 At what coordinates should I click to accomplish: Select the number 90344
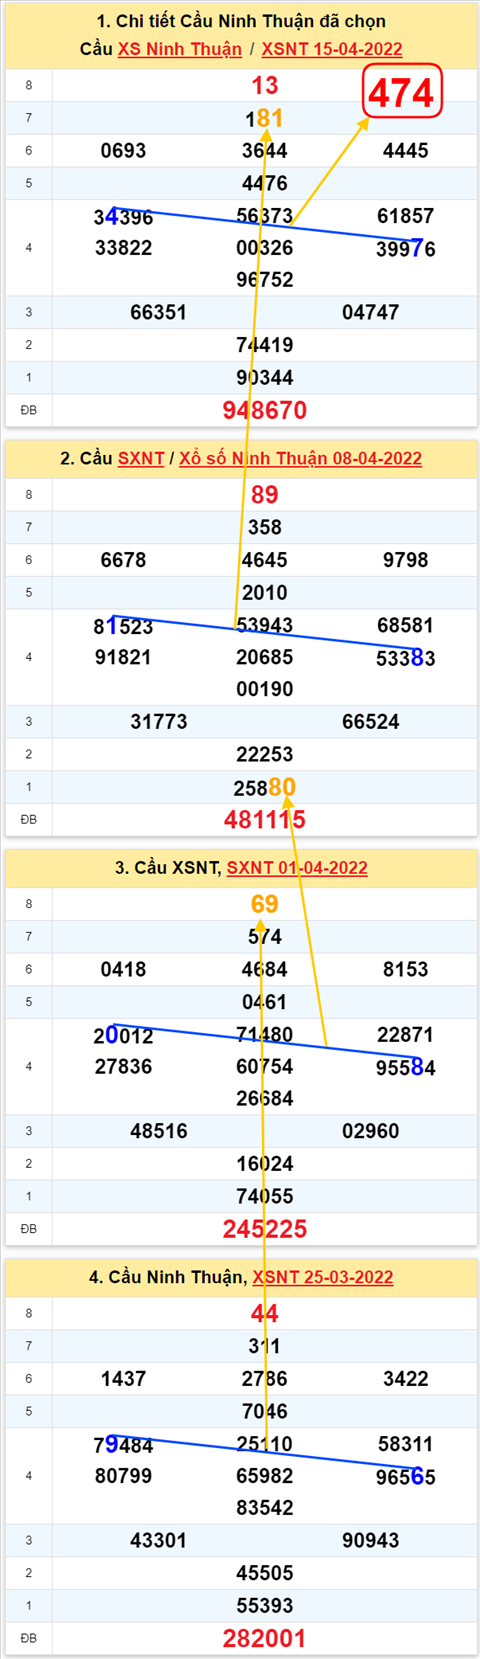265,378
